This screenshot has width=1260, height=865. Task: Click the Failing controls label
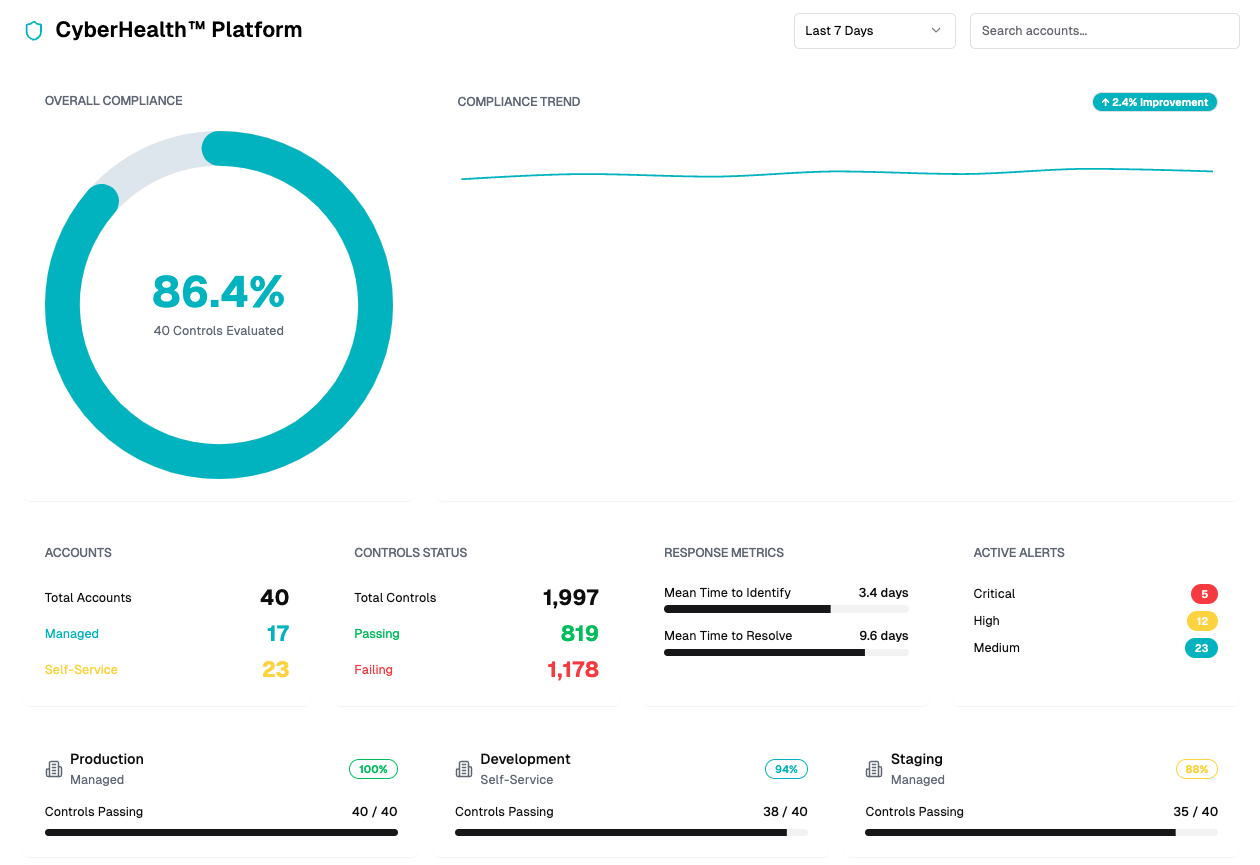[x=373, y=670]
